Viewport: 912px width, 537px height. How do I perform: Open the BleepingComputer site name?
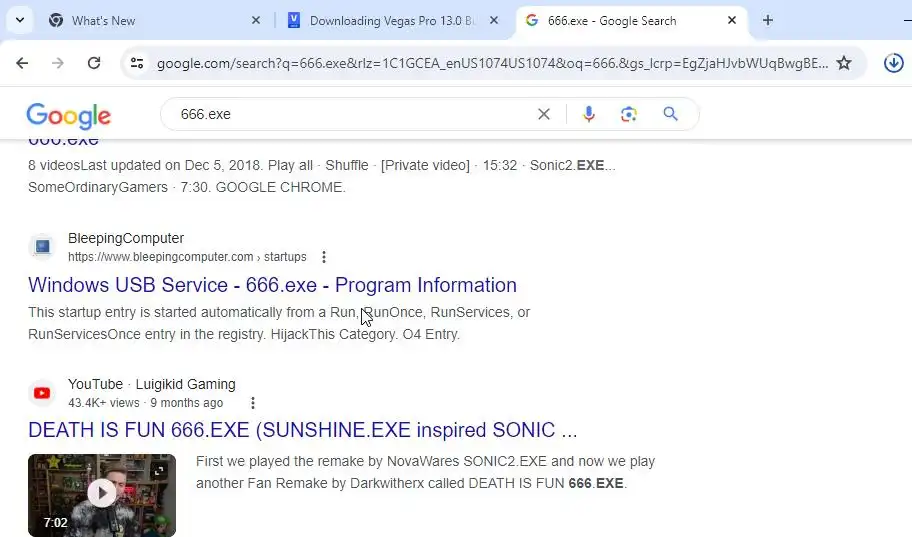pyautogui.click(x=126, y=238)
